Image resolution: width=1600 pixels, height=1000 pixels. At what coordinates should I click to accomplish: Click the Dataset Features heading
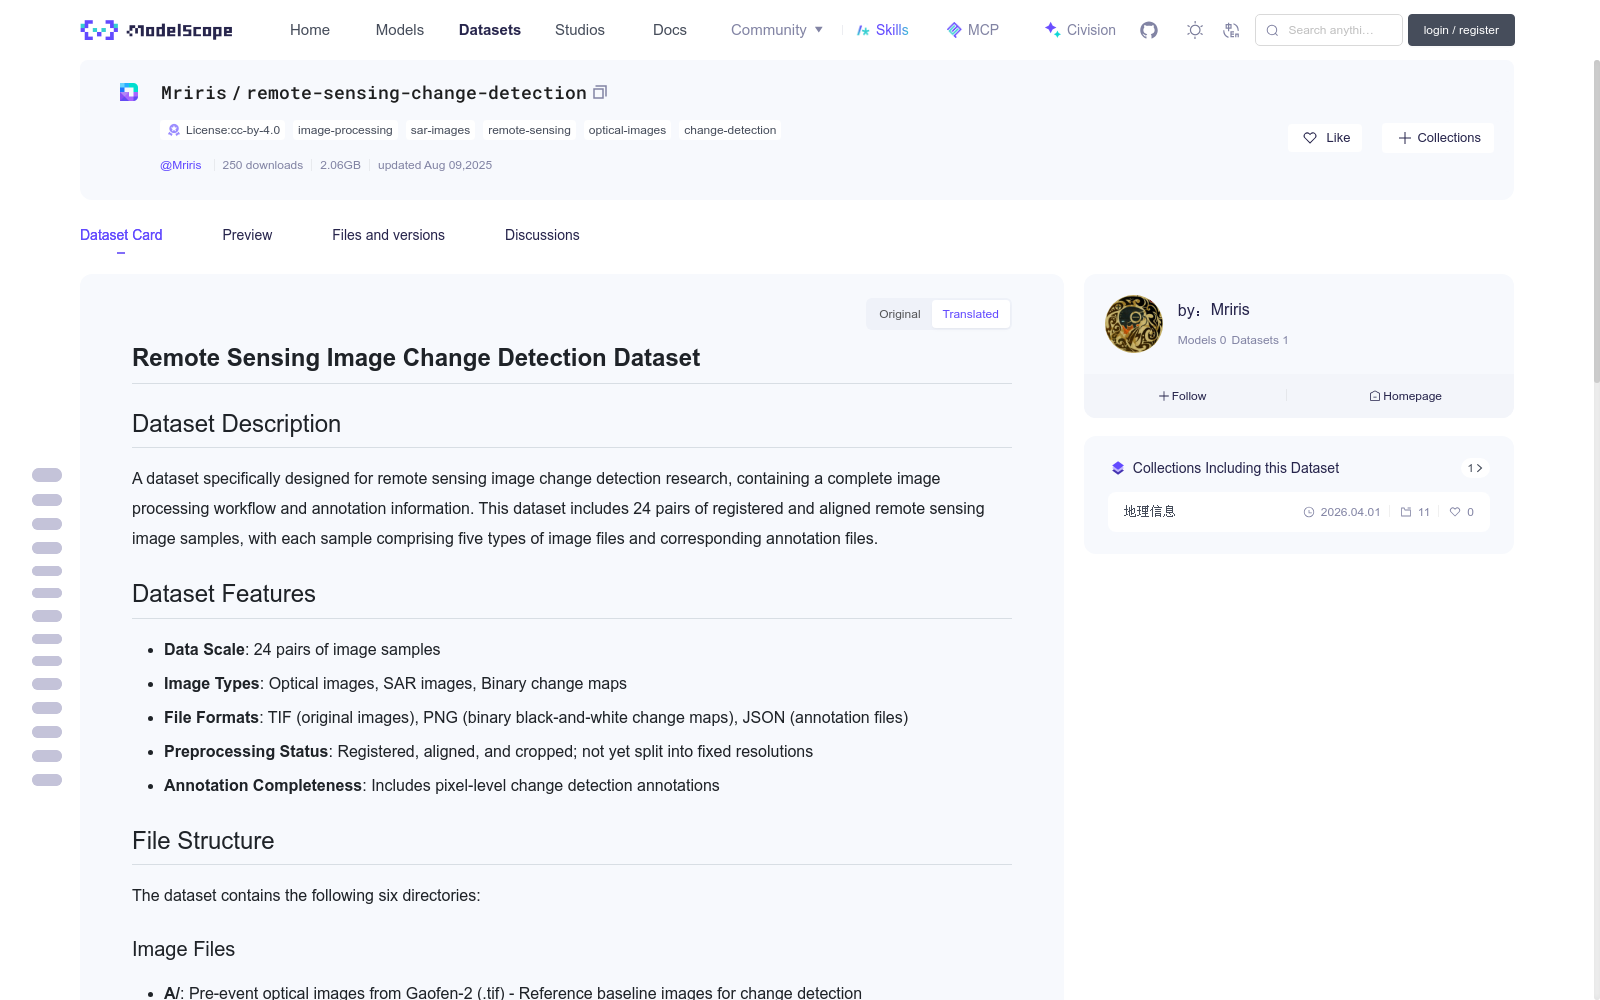(224, 594)
